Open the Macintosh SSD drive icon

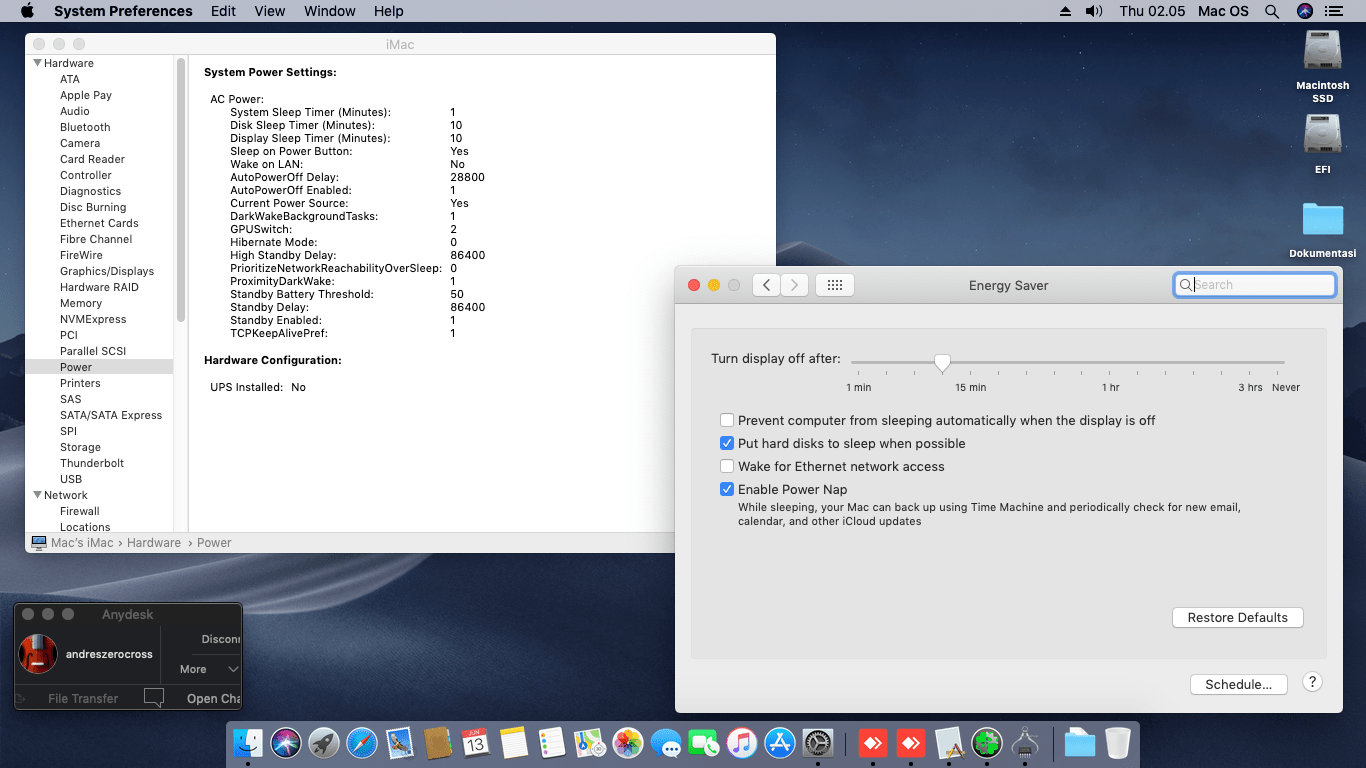pos(1323,51)
